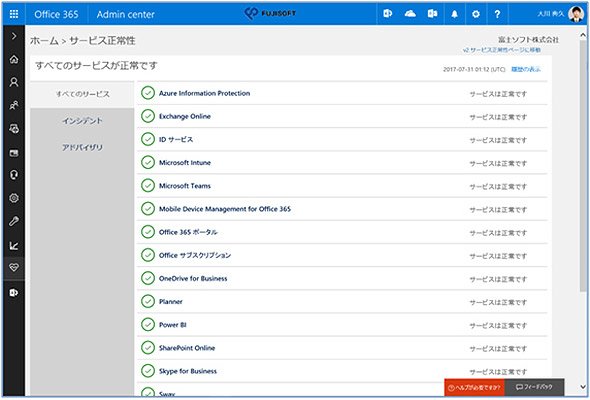Open history view link next to date
This screenshot has height=400, width=590.
coord(526,69)
